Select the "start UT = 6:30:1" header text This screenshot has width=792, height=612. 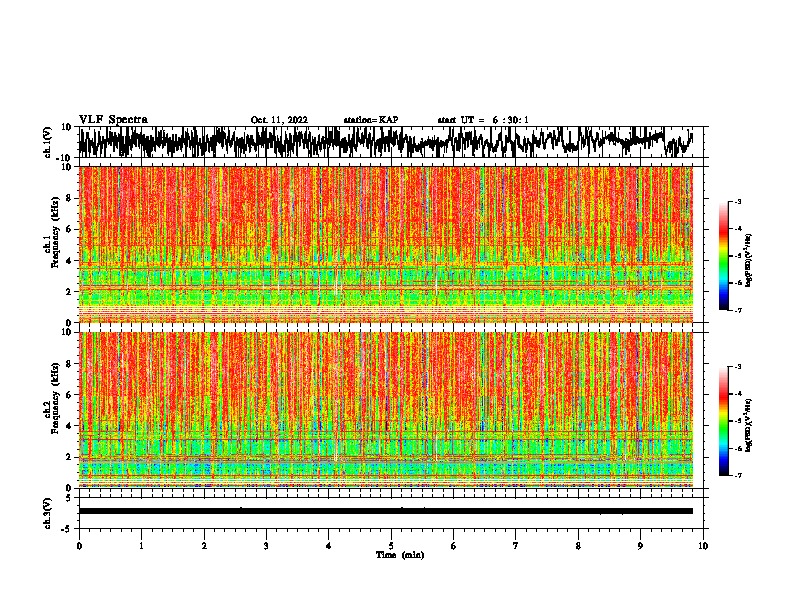click(x=483, y=120)
